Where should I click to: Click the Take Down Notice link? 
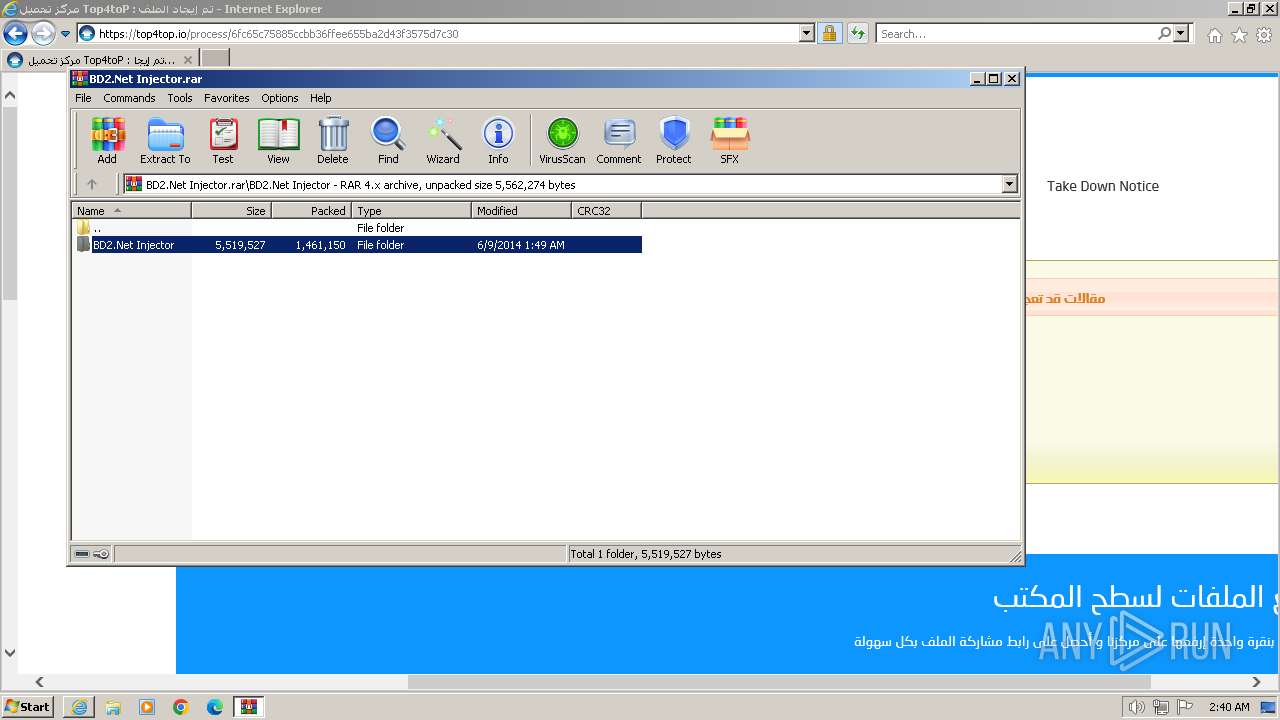coord(1103,186)
